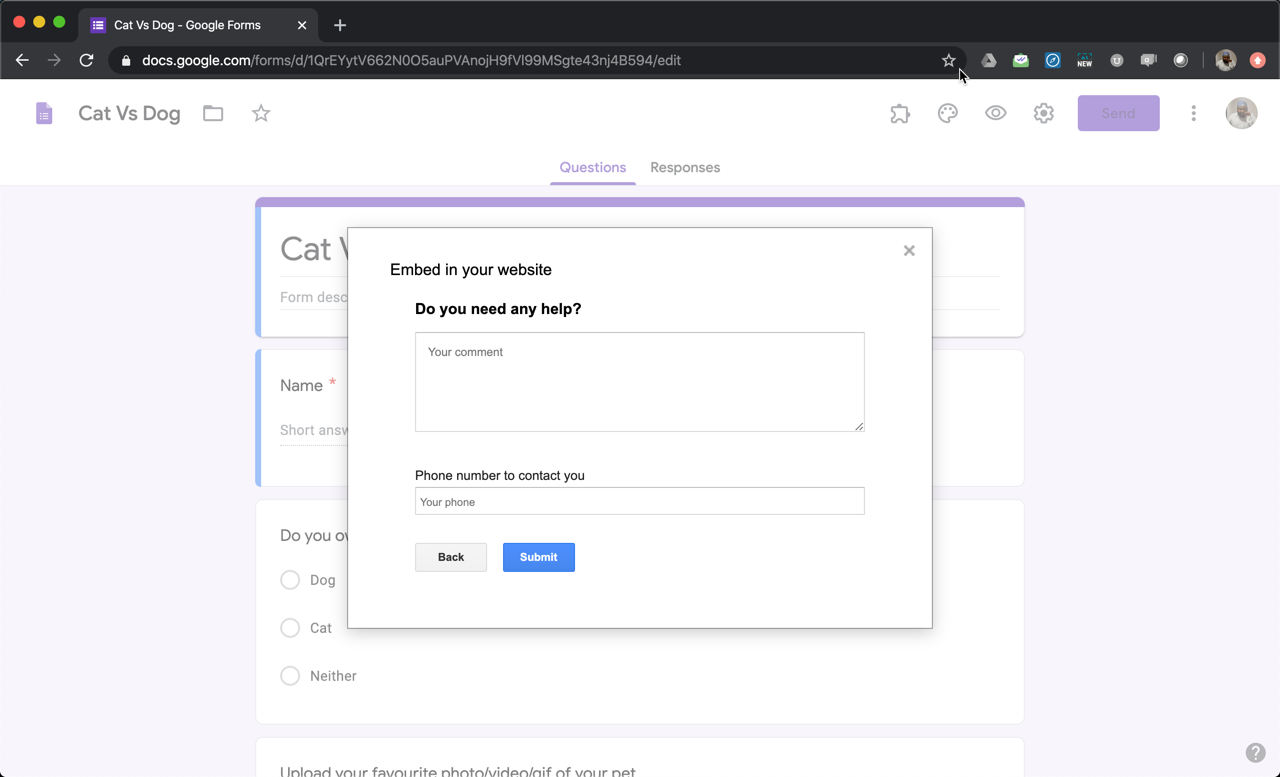
Task: Open Google Forms settings gear
Action: 1043,113
